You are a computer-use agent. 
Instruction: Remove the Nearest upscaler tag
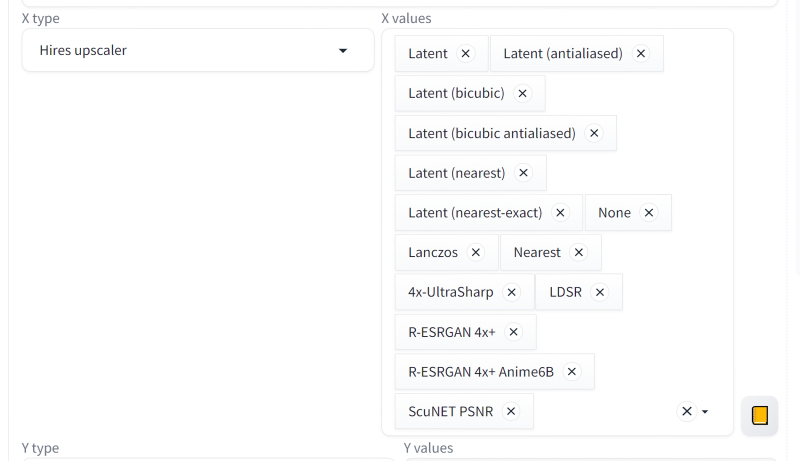tap(579, 252)
